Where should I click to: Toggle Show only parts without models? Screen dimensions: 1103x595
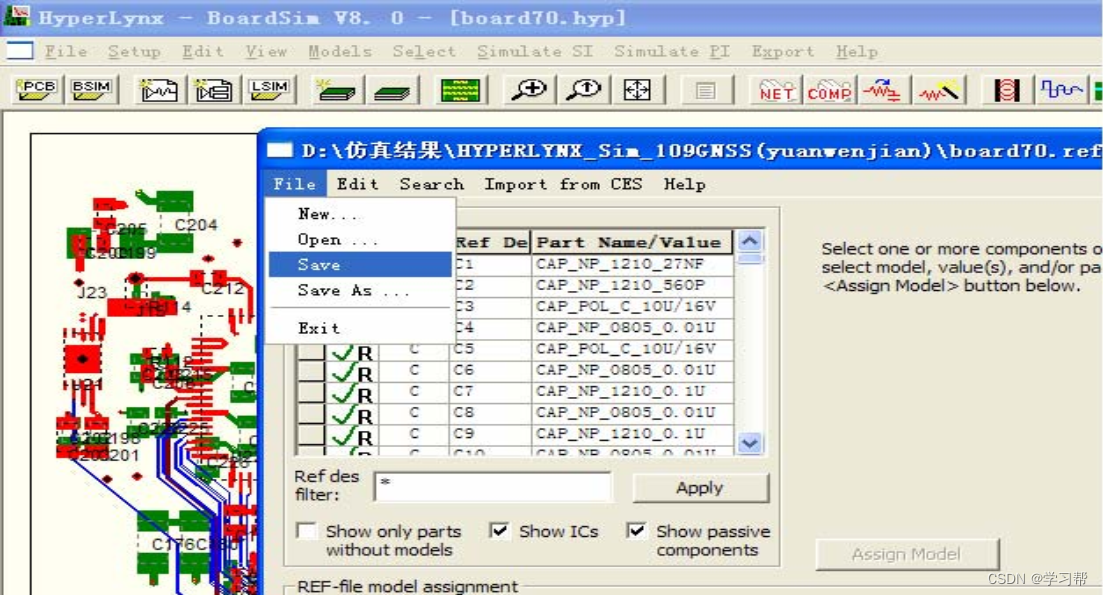click(x=307, y=531)
